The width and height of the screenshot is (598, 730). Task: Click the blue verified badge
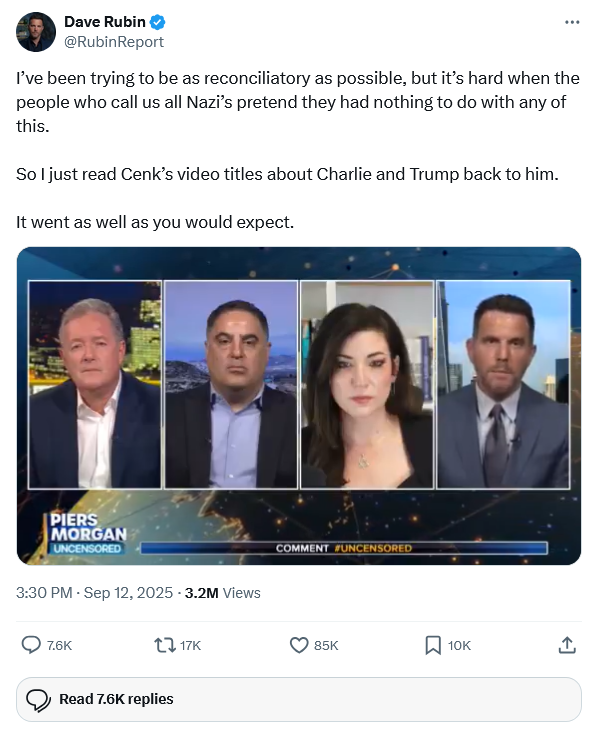pyautogui.click(x=157, y=22)
